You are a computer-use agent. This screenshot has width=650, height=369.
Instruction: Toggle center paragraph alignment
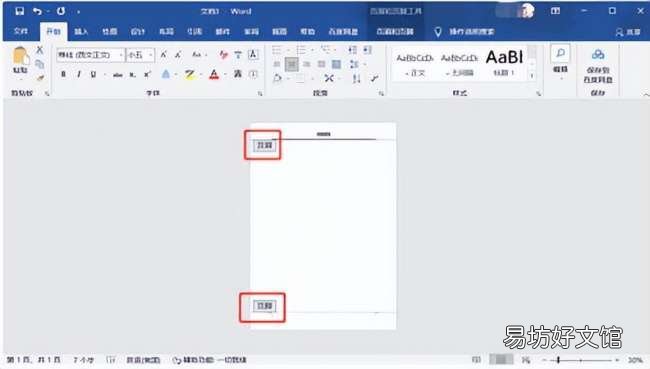pos(292,64)
